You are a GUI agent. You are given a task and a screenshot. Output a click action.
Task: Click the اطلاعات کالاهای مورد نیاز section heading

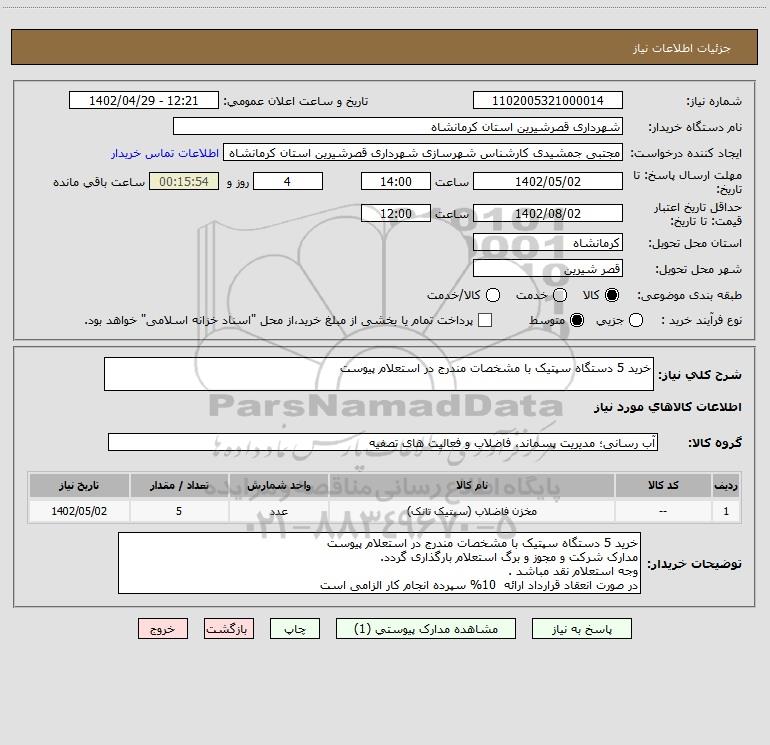pyautogui.click(x=668, y=407)
